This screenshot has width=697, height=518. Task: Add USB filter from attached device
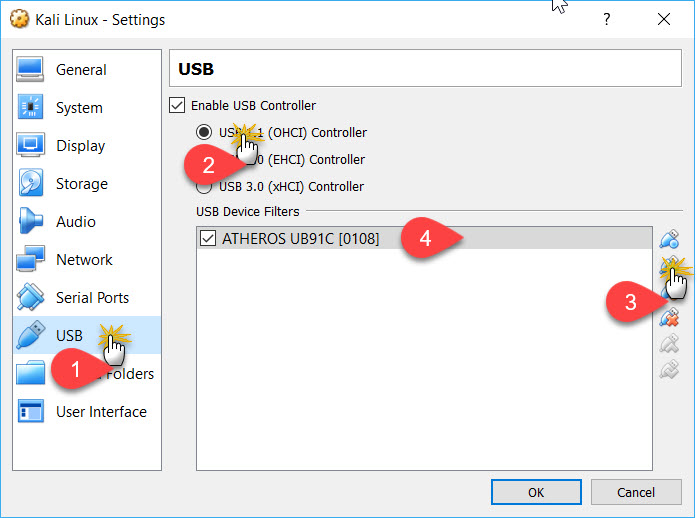(669, 266)
